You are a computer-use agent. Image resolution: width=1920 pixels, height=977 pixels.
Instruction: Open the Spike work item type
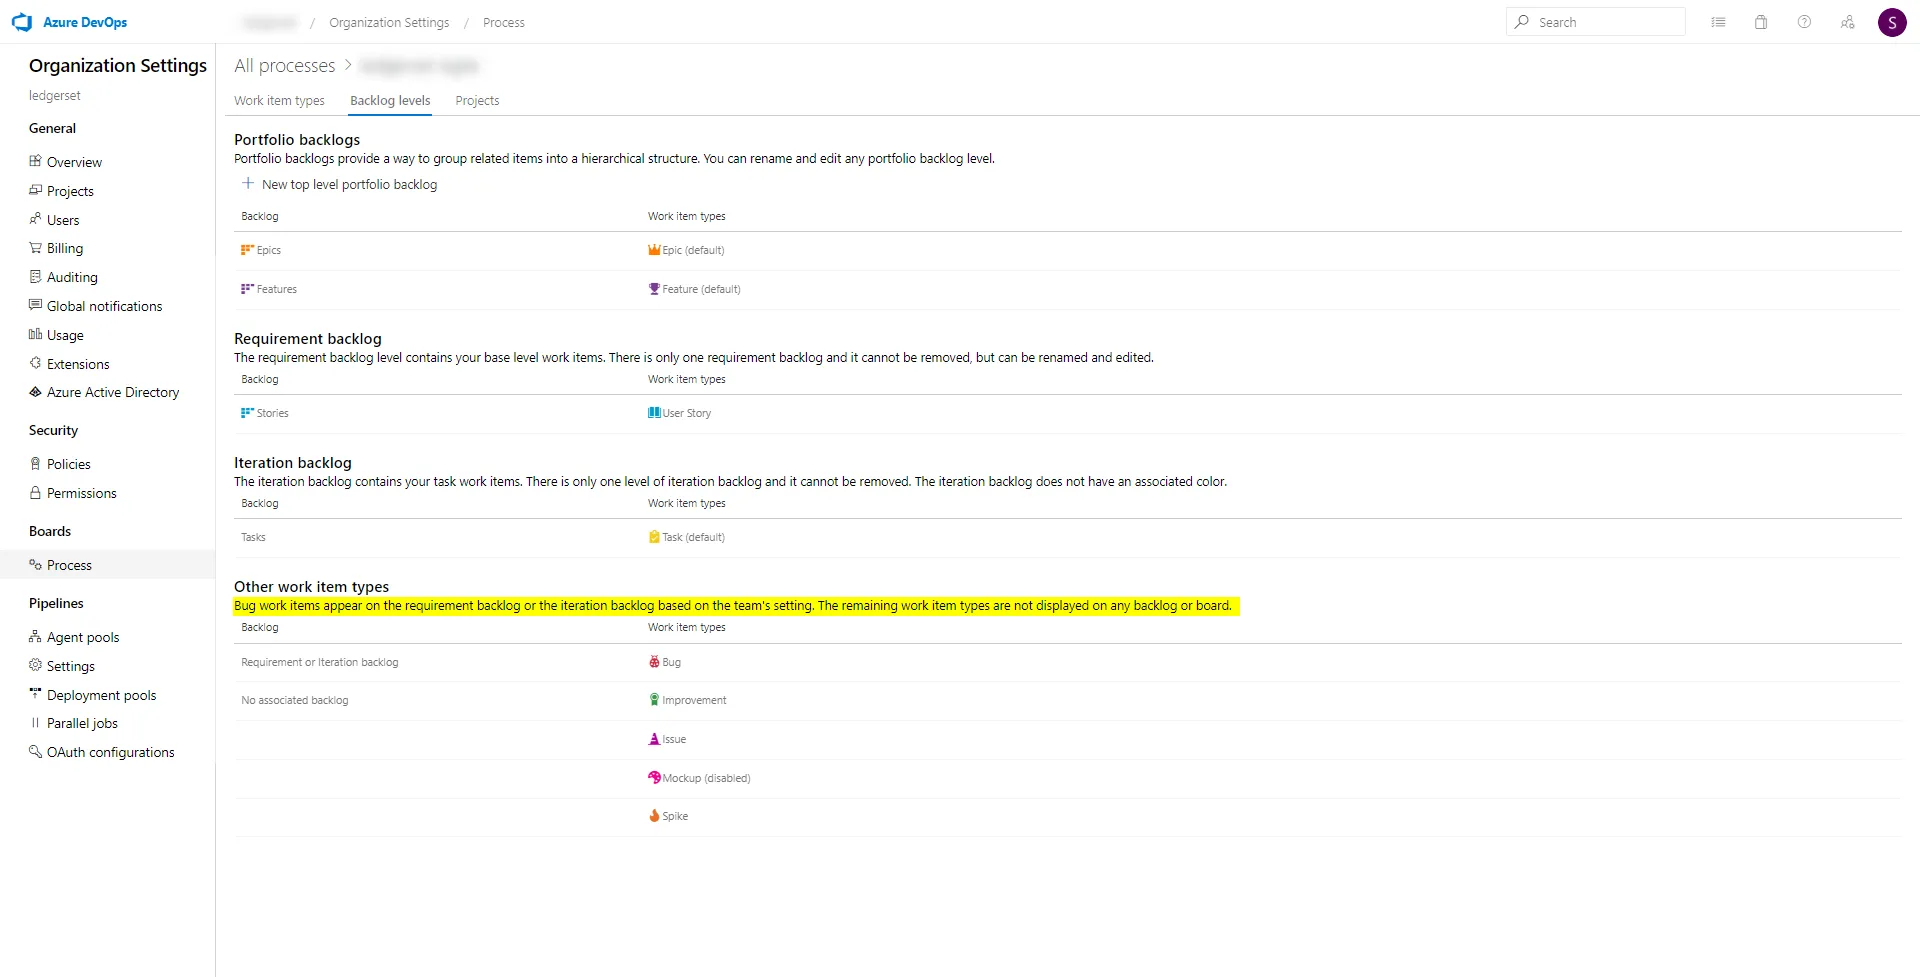point(675,816)
